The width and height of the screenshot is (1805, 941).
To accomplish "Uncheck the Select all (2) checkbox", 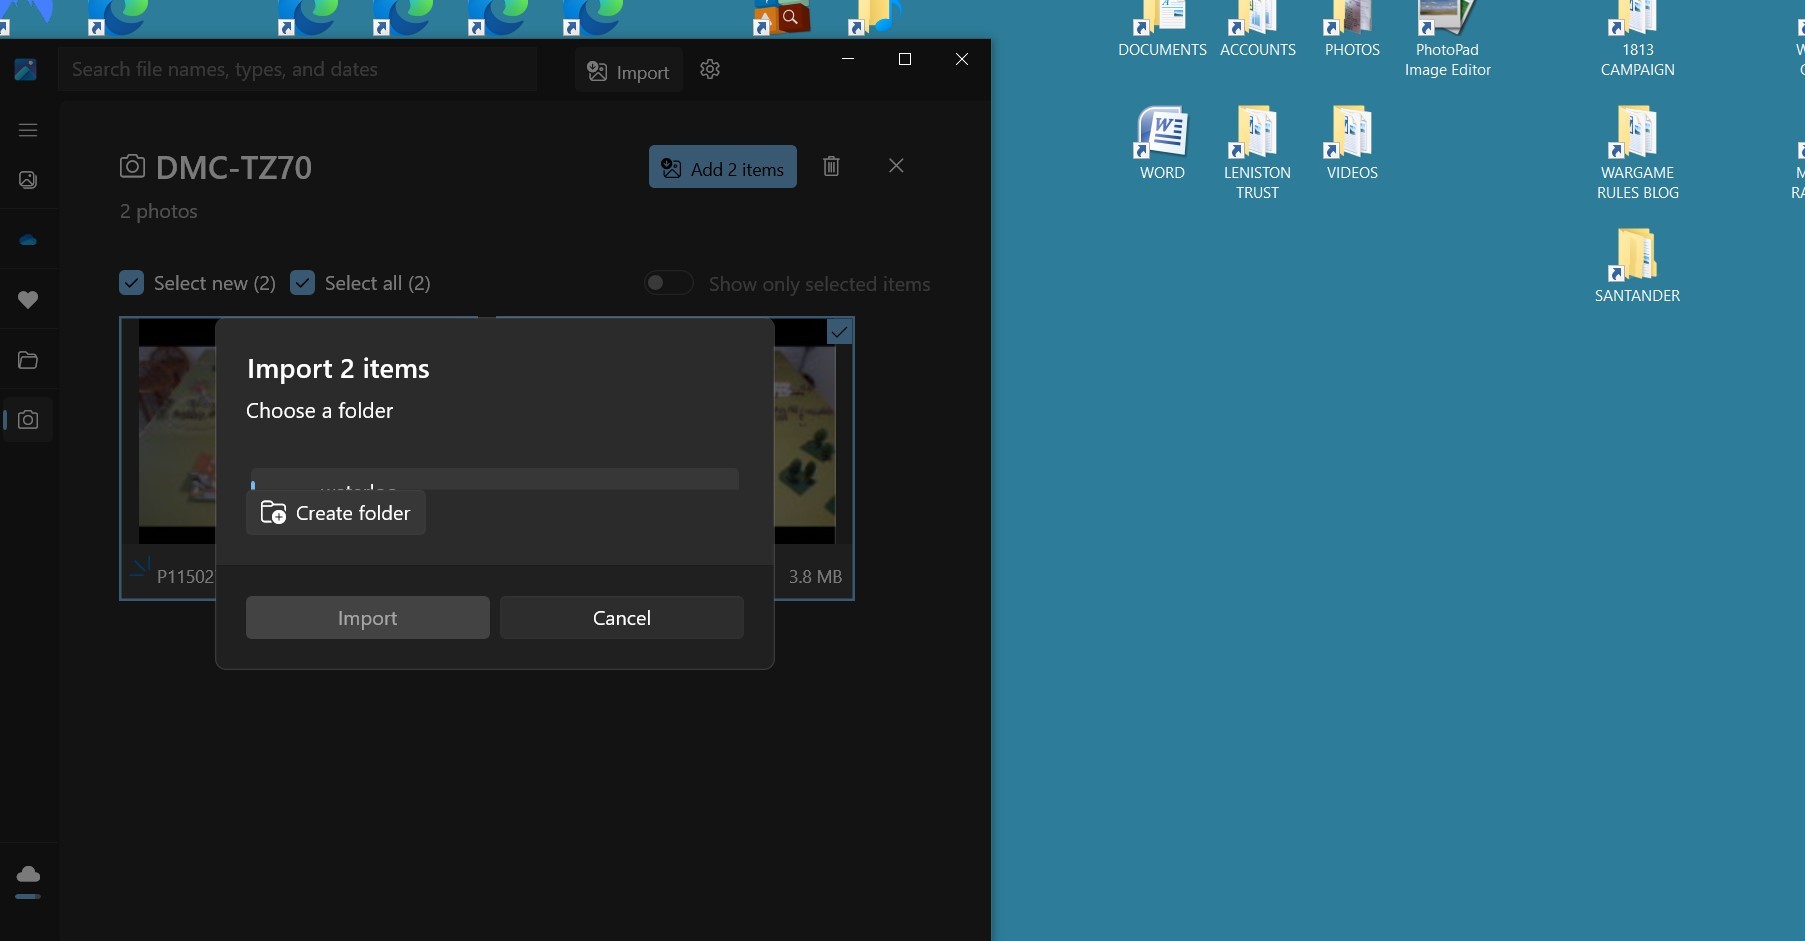I will coord(302,283).
